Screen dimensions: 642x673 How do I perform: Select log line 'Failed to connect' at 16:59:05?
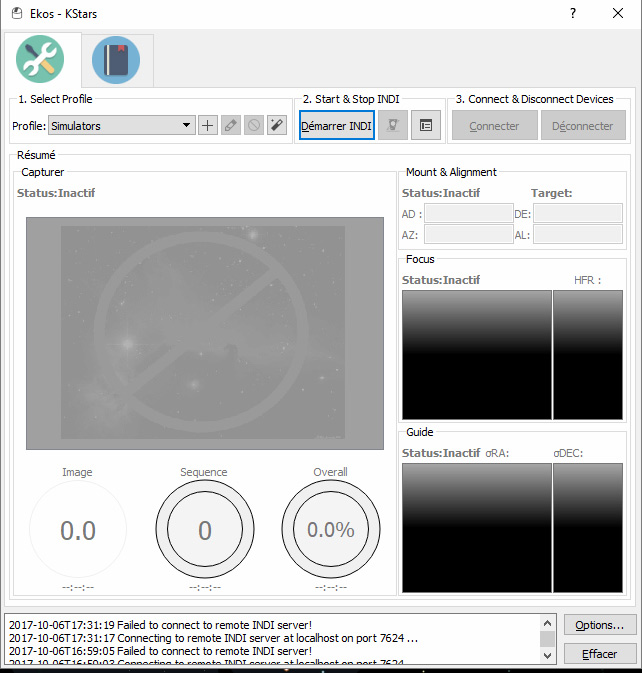point(160,651)
